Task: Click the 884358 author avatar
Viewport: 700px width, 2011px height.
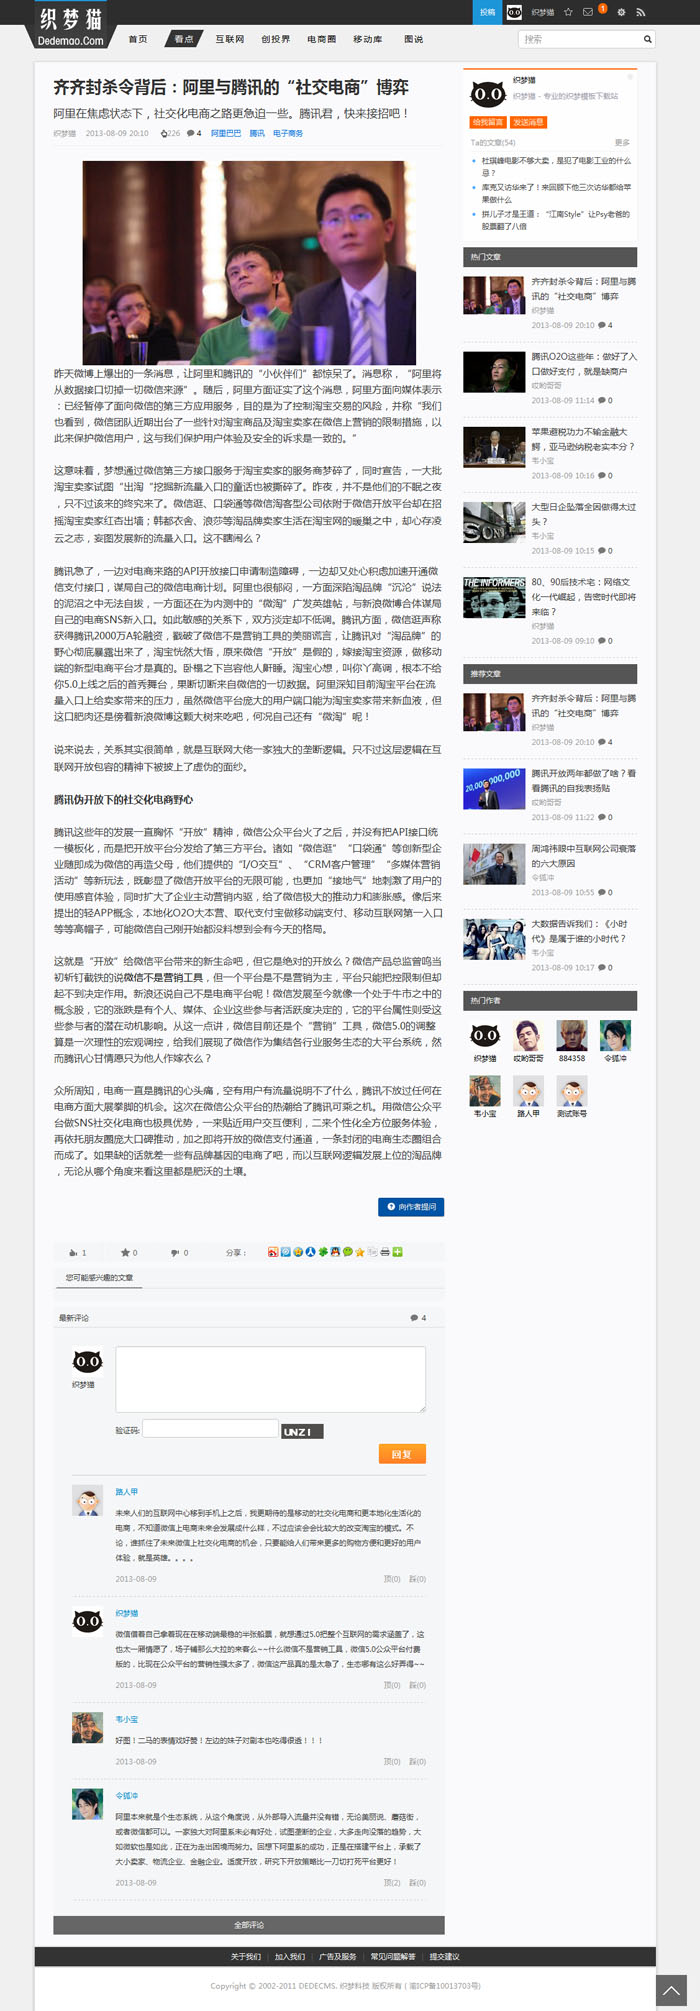Action: (572, 1035)
